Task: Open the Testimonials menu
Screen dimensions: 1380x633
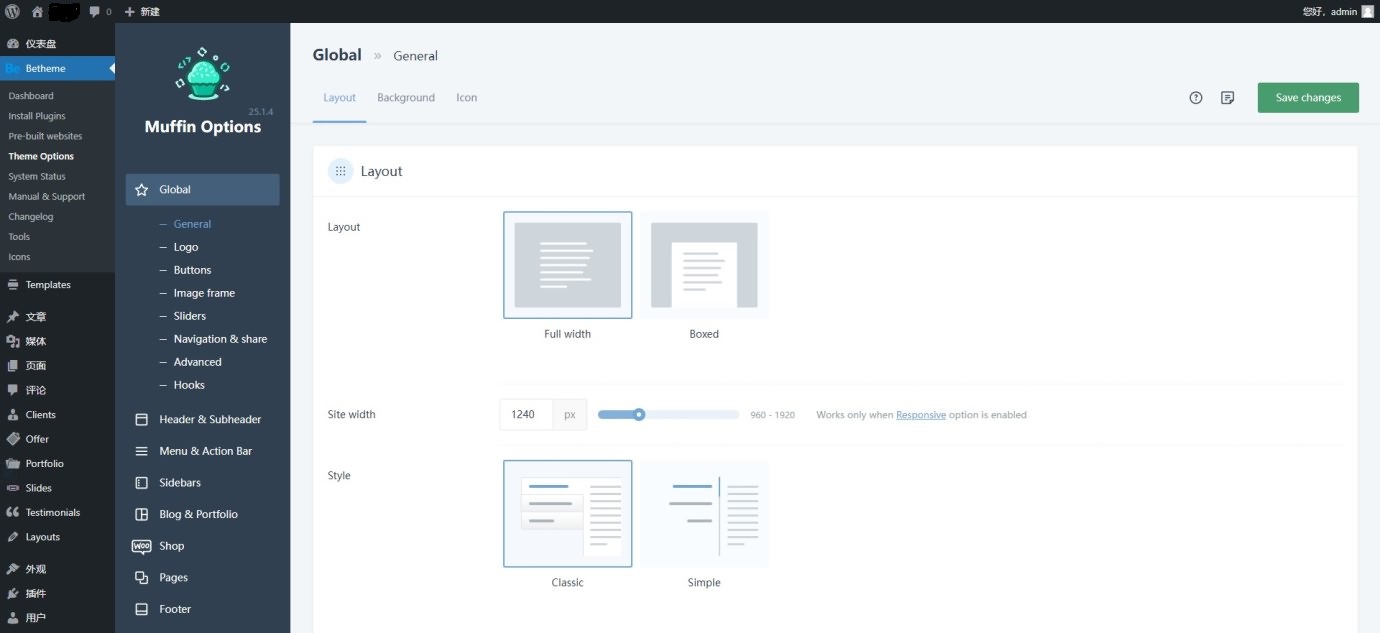Action: 57,513
